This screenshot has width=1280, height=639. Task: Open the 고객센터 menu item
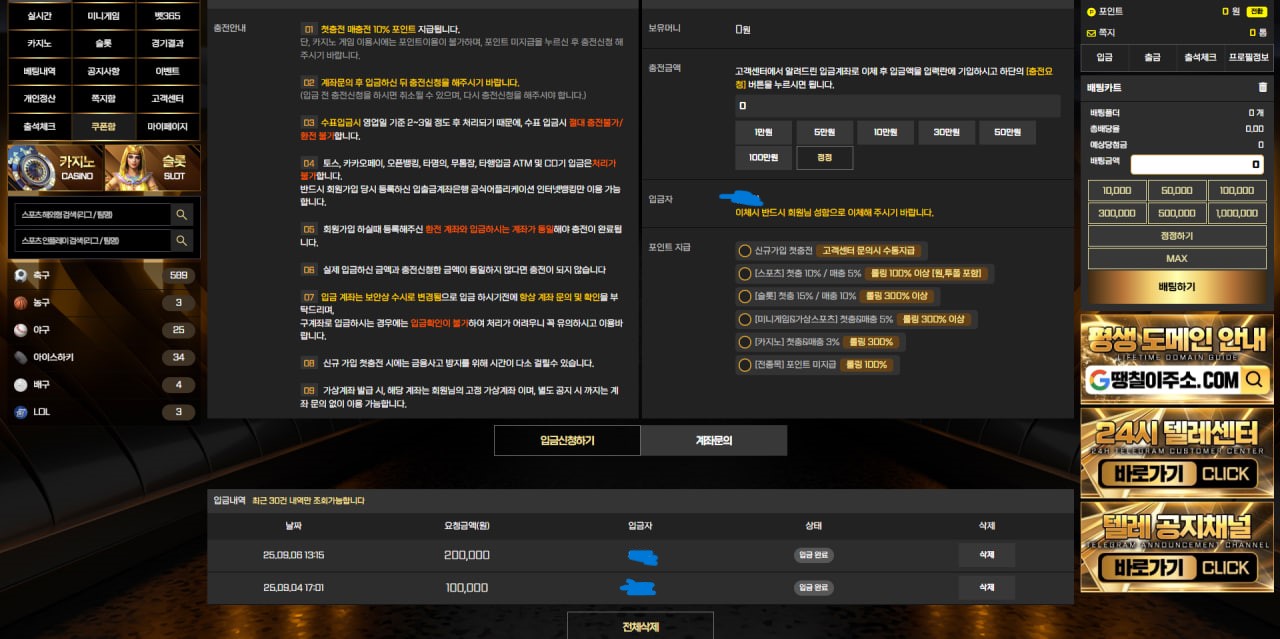pyautogui.click(x=167, y=99)
